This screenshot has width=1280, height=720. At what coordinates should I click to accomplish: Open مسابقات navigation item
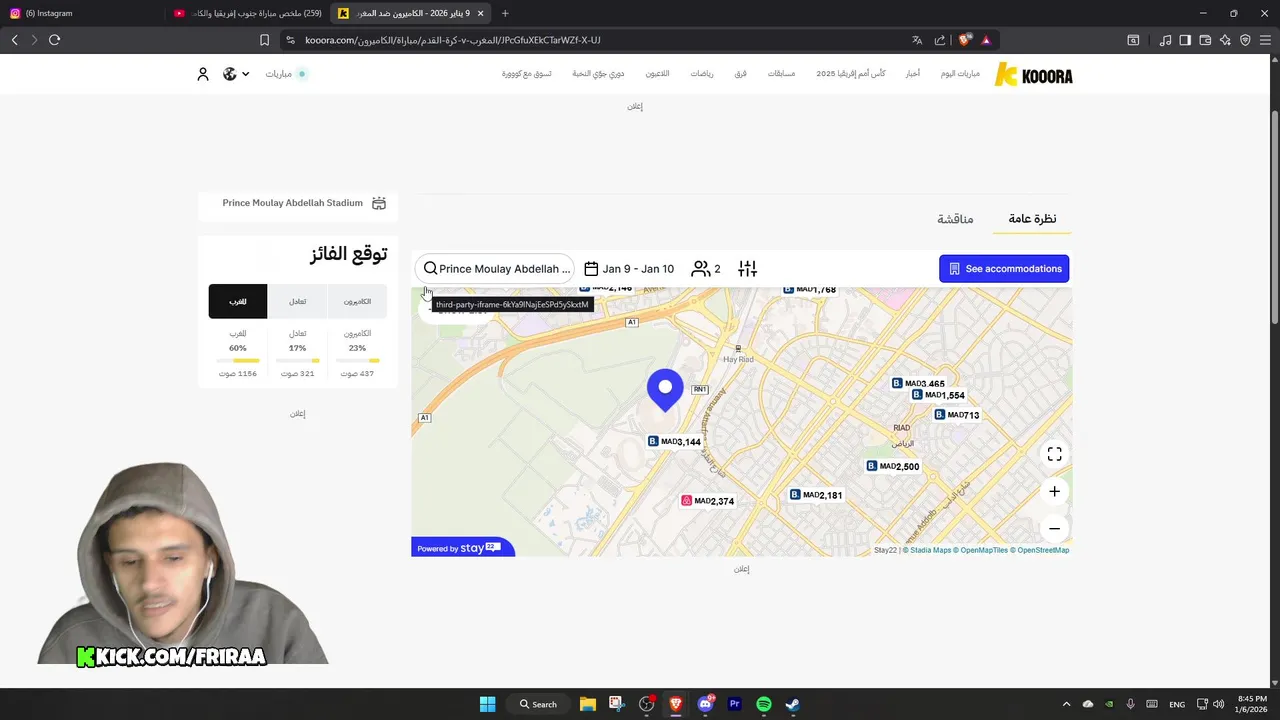[x=781, y=74]
